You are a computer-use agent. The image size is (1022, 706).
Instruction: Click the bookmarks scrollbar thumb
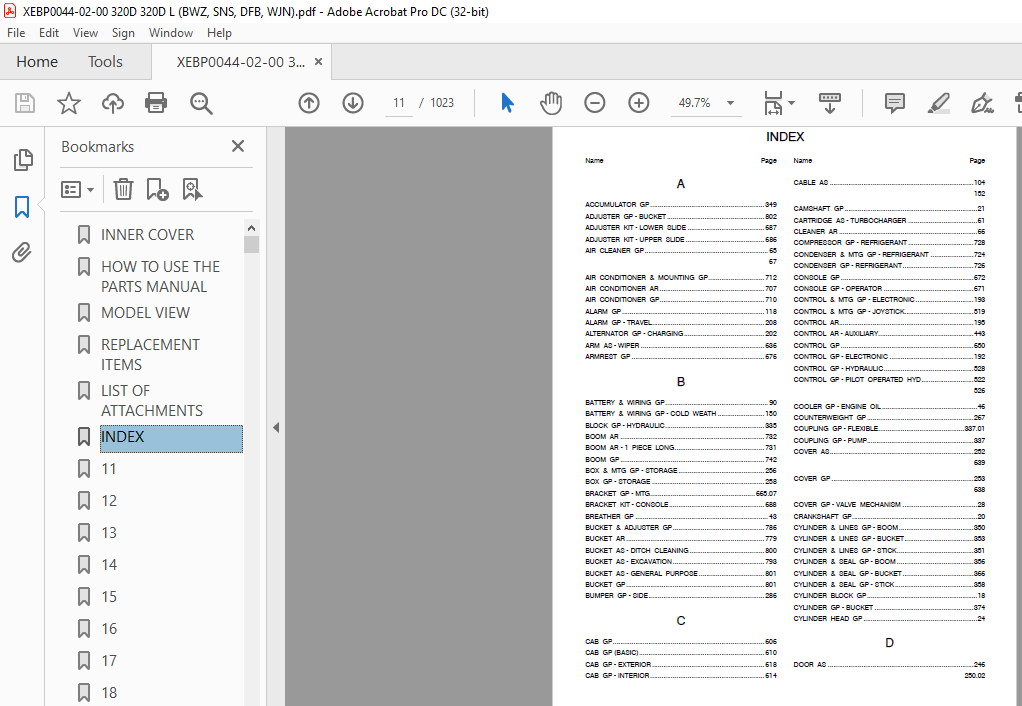click(x=252, y=244)
